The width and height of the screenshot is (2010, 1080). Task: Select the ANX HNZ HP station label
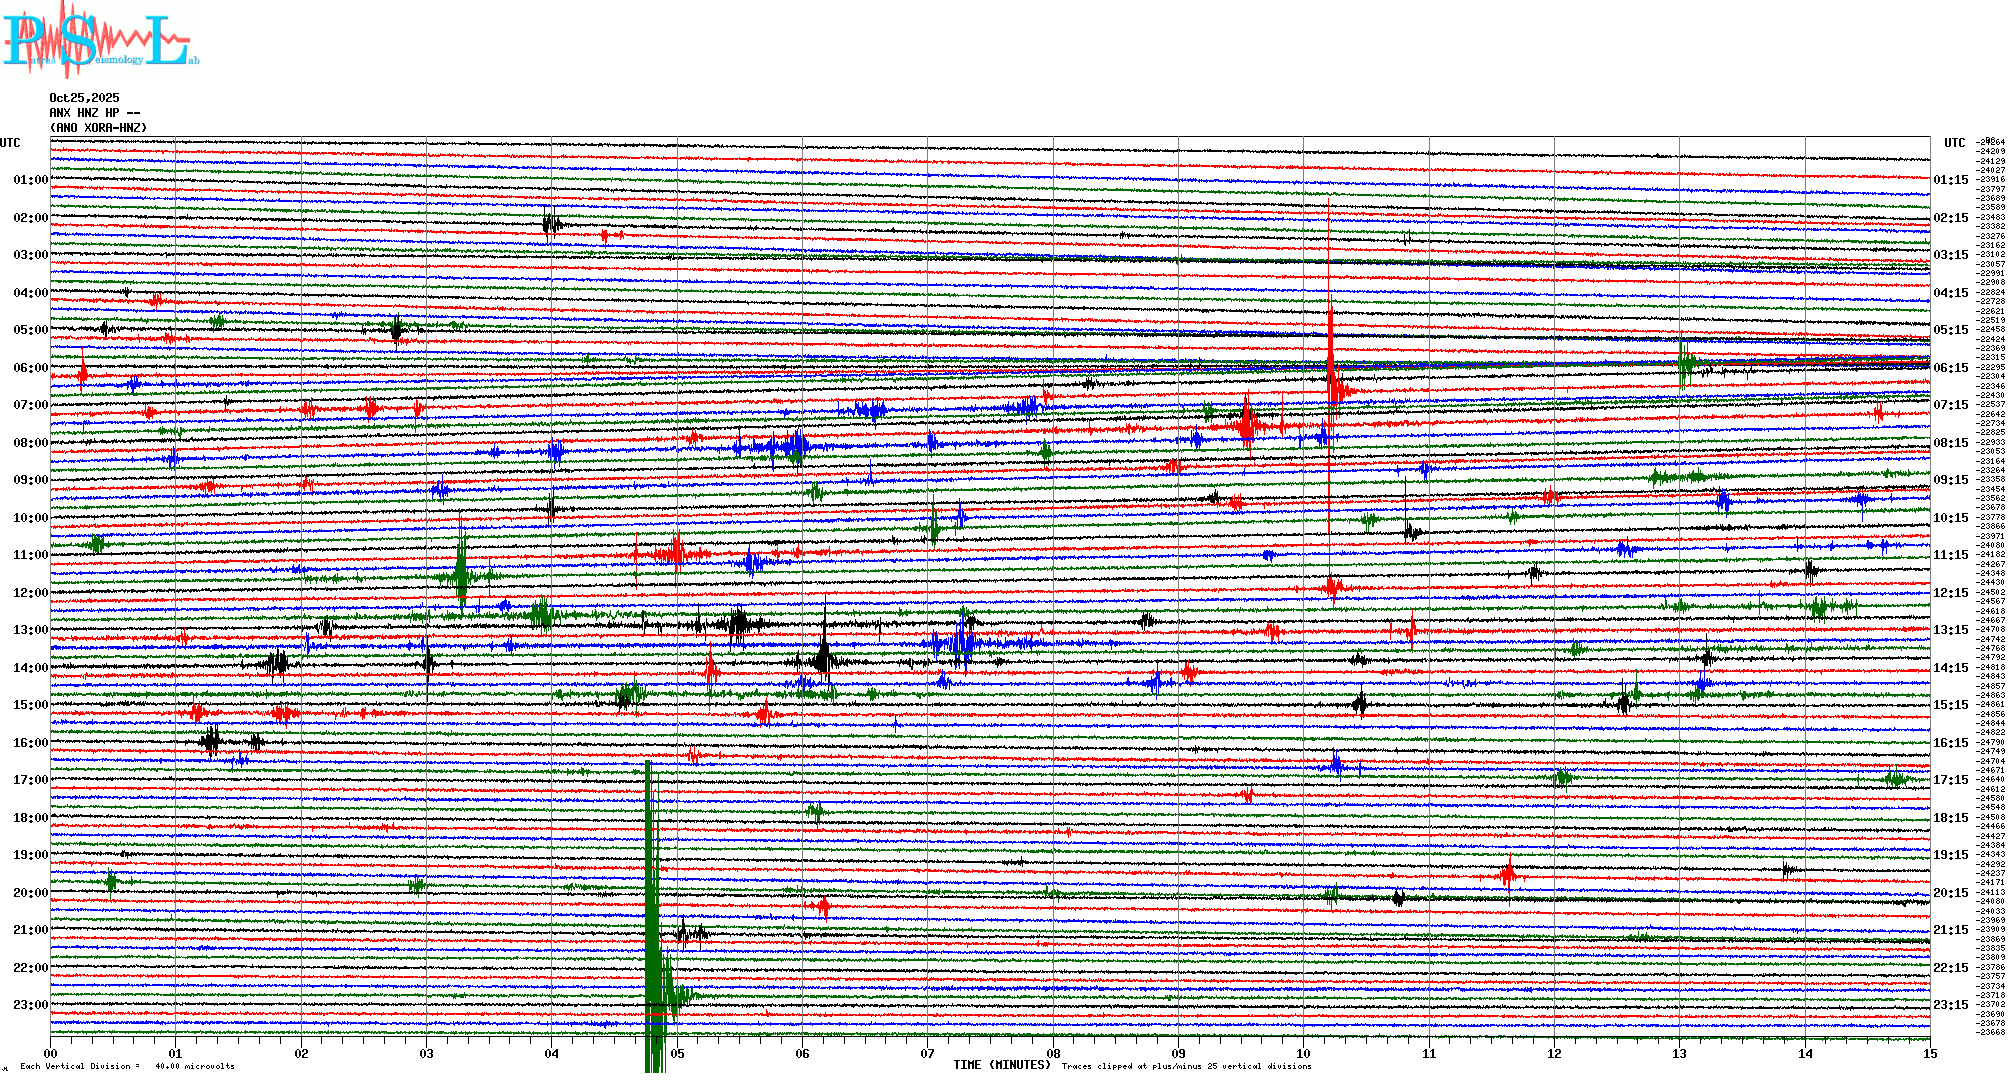tap(95, 113)
